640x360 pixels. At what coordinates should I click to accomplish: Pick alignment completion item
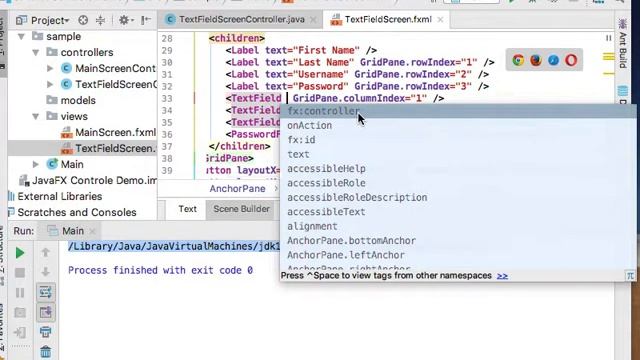pos(458,226)
